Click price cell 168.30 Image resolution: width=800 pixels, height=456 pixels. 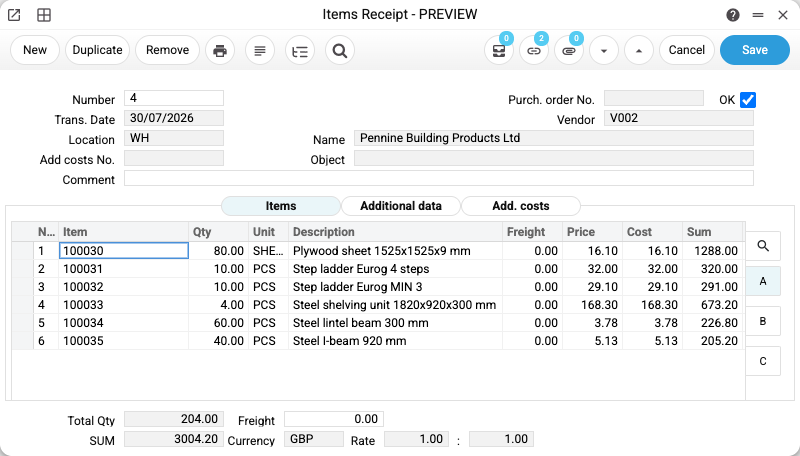[592, 305]
